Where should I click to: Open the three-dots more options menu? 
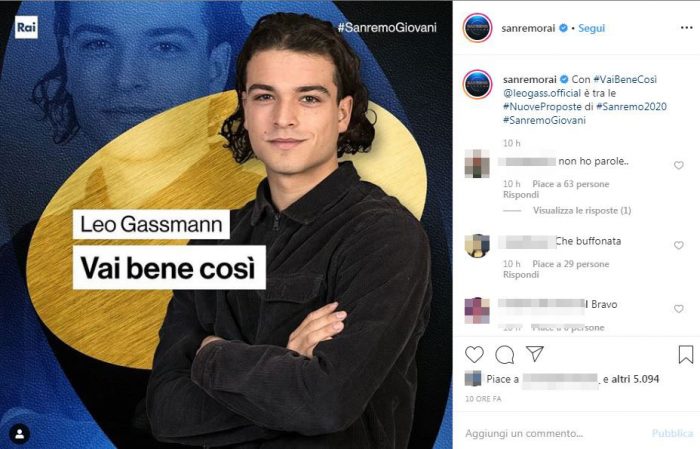pos(686,28)
